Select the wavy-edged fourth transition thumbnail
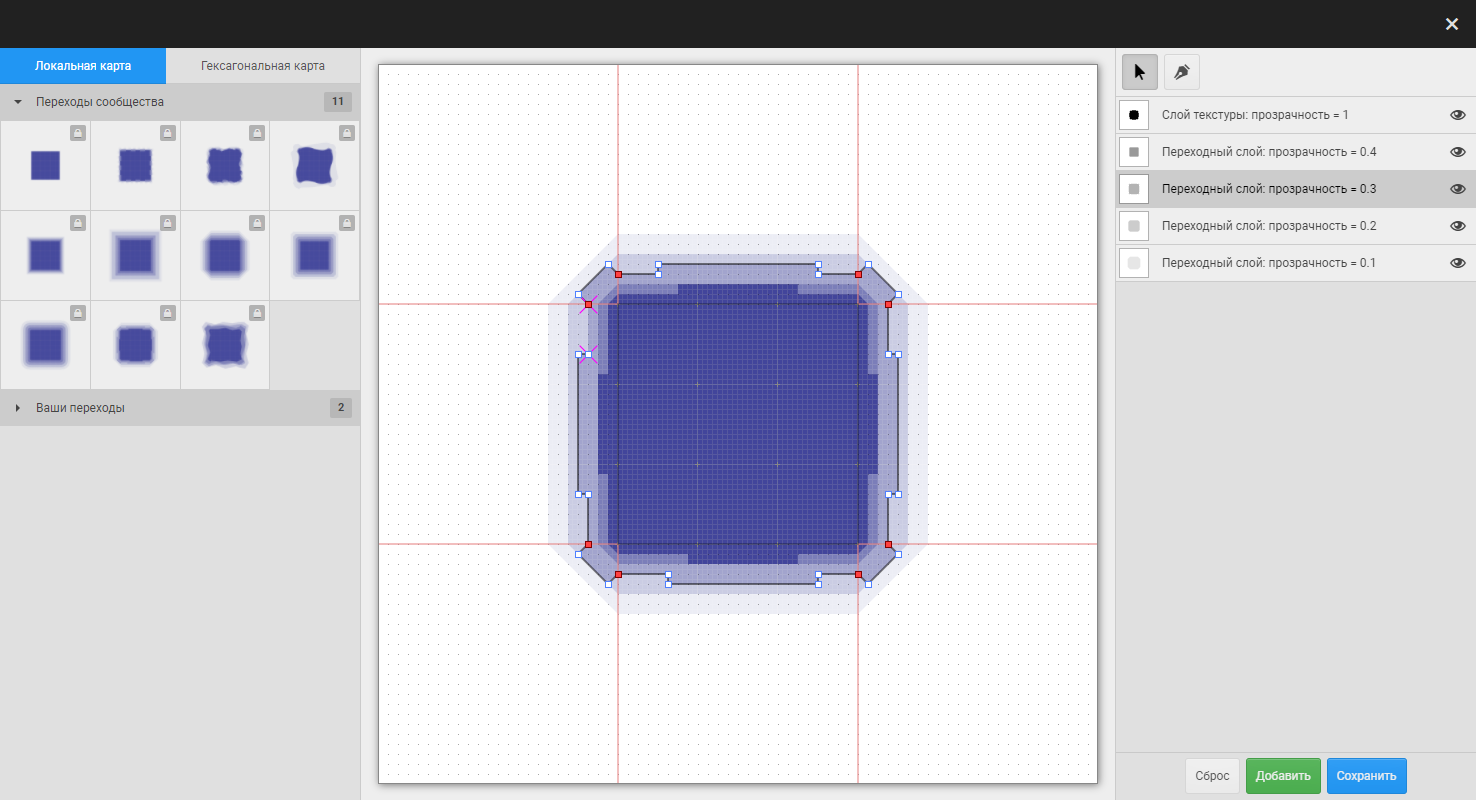 pos(315,166)
